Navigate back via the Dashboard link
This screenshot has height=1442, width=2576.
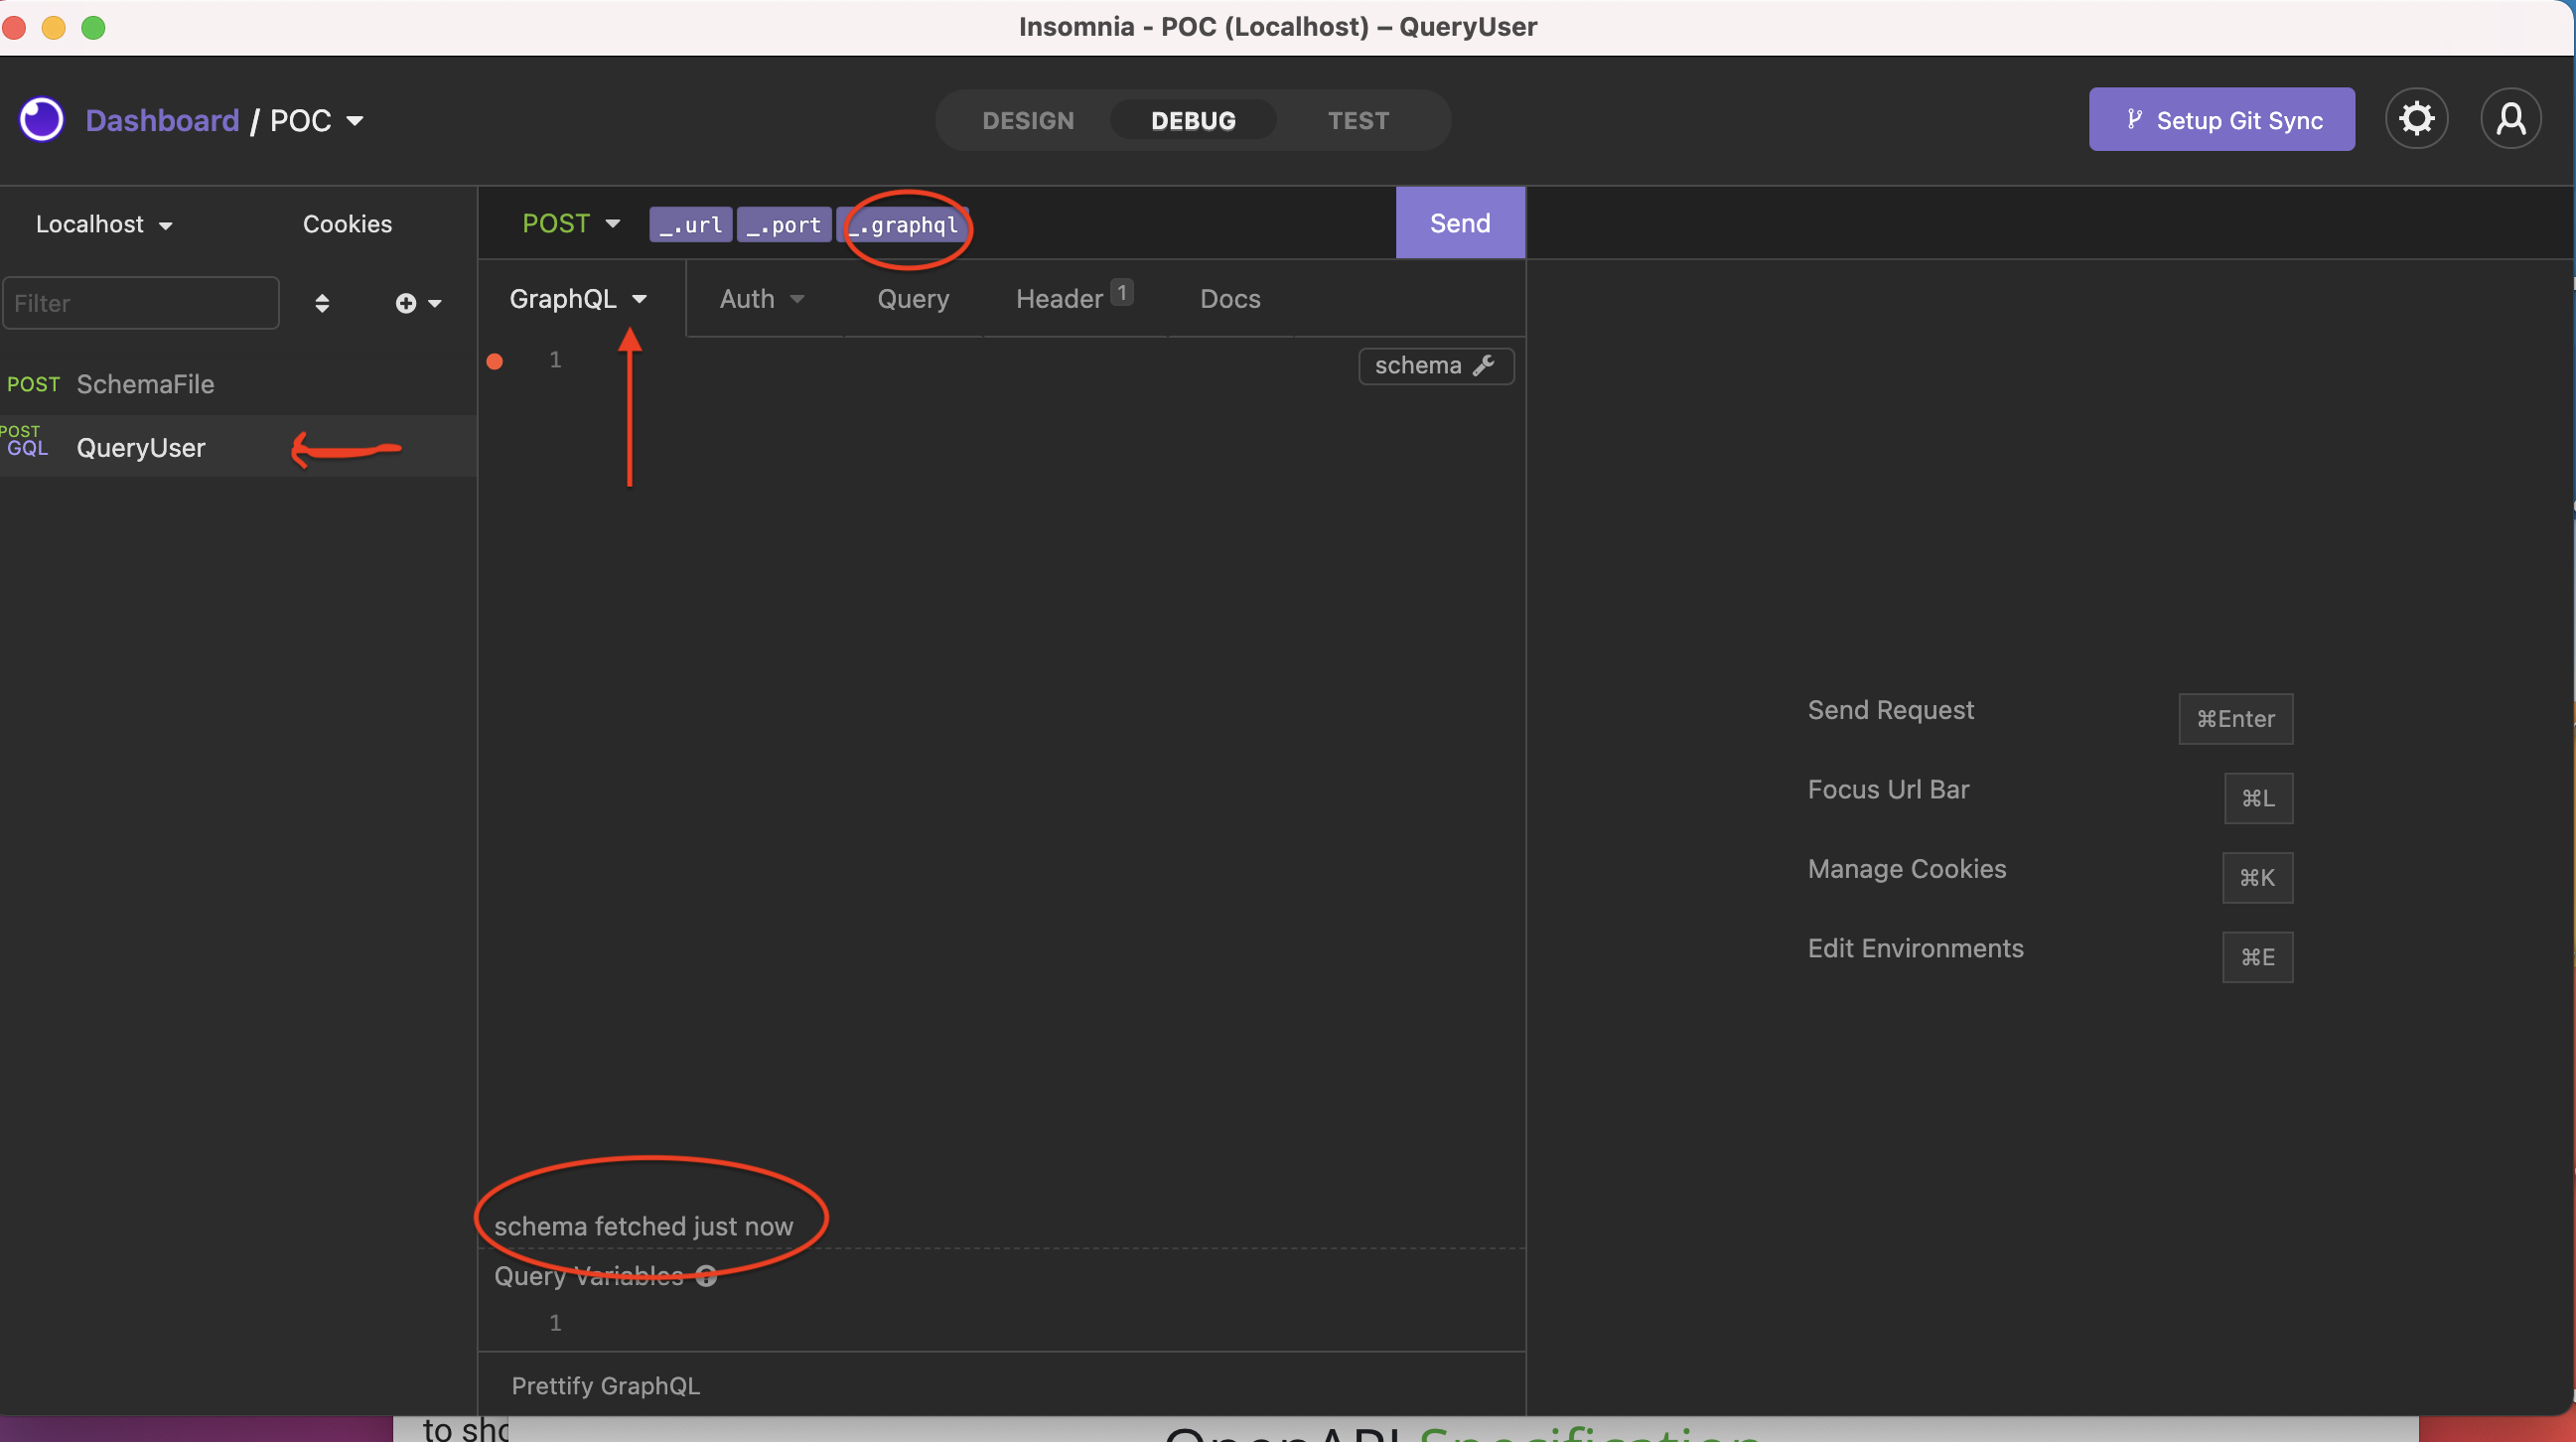click(162, 120)
